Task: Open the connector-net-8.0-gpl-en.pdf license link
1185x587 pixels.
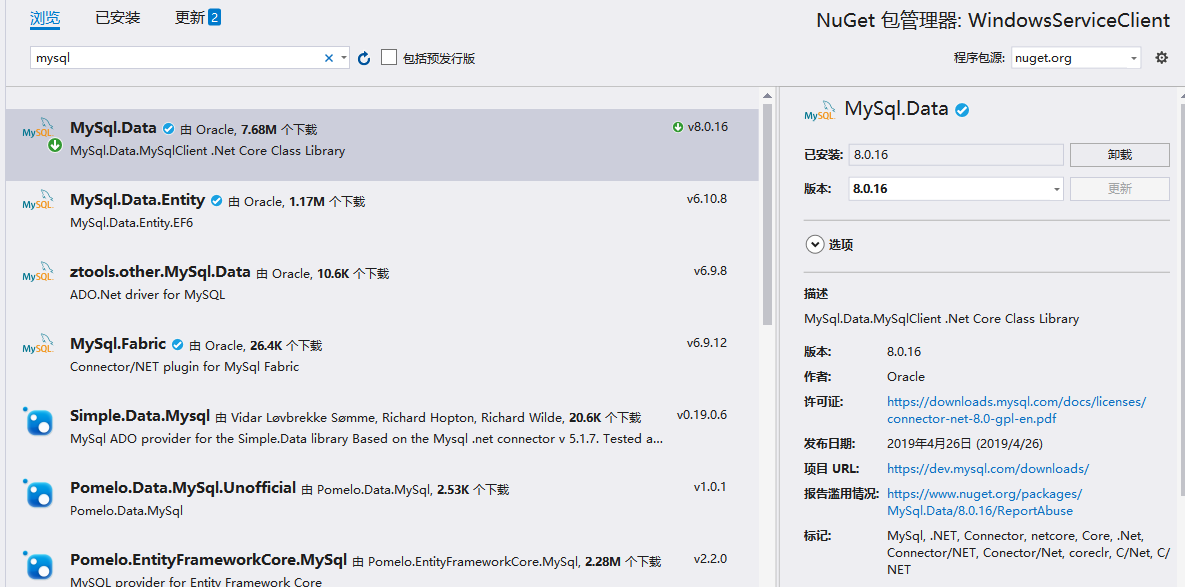Action: [x=1016, y=410]
